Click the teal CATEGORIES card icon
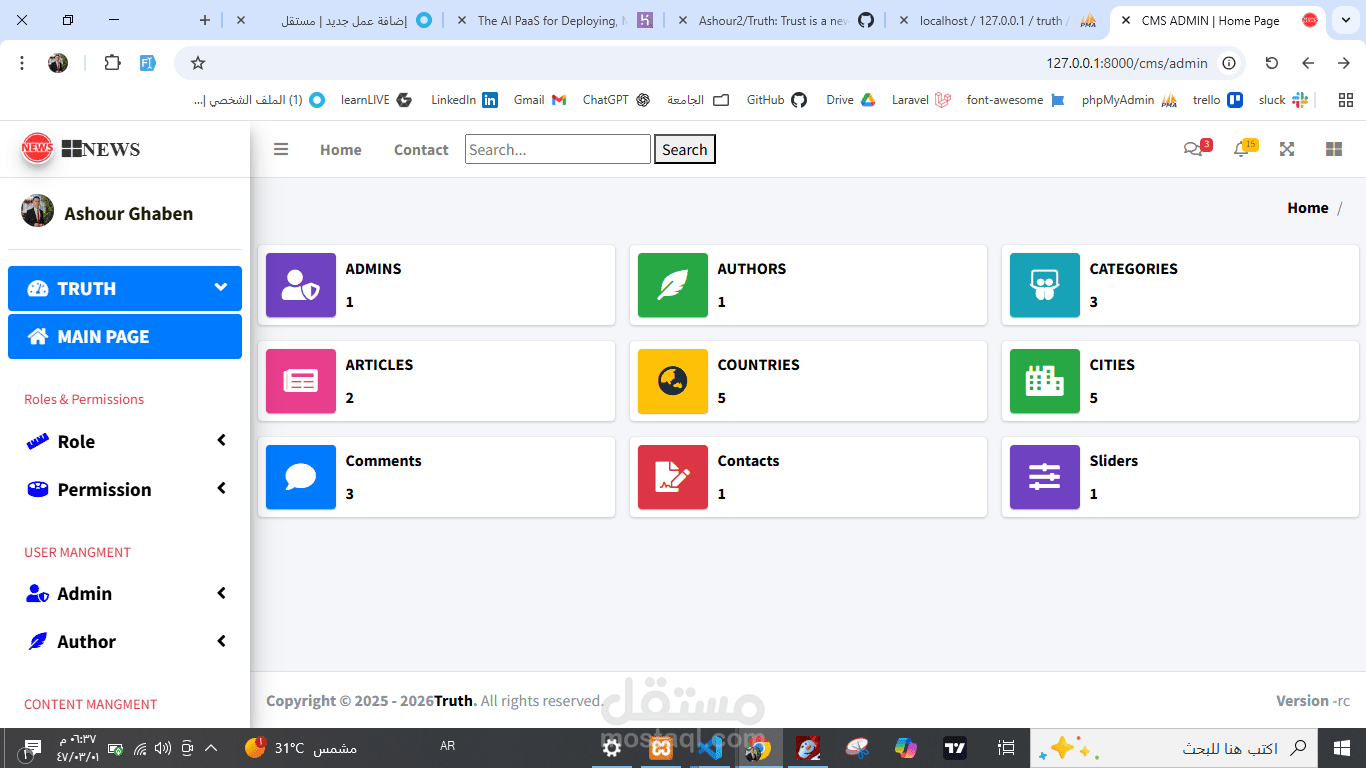1366x768 pixels. [x=1045, y=285]
